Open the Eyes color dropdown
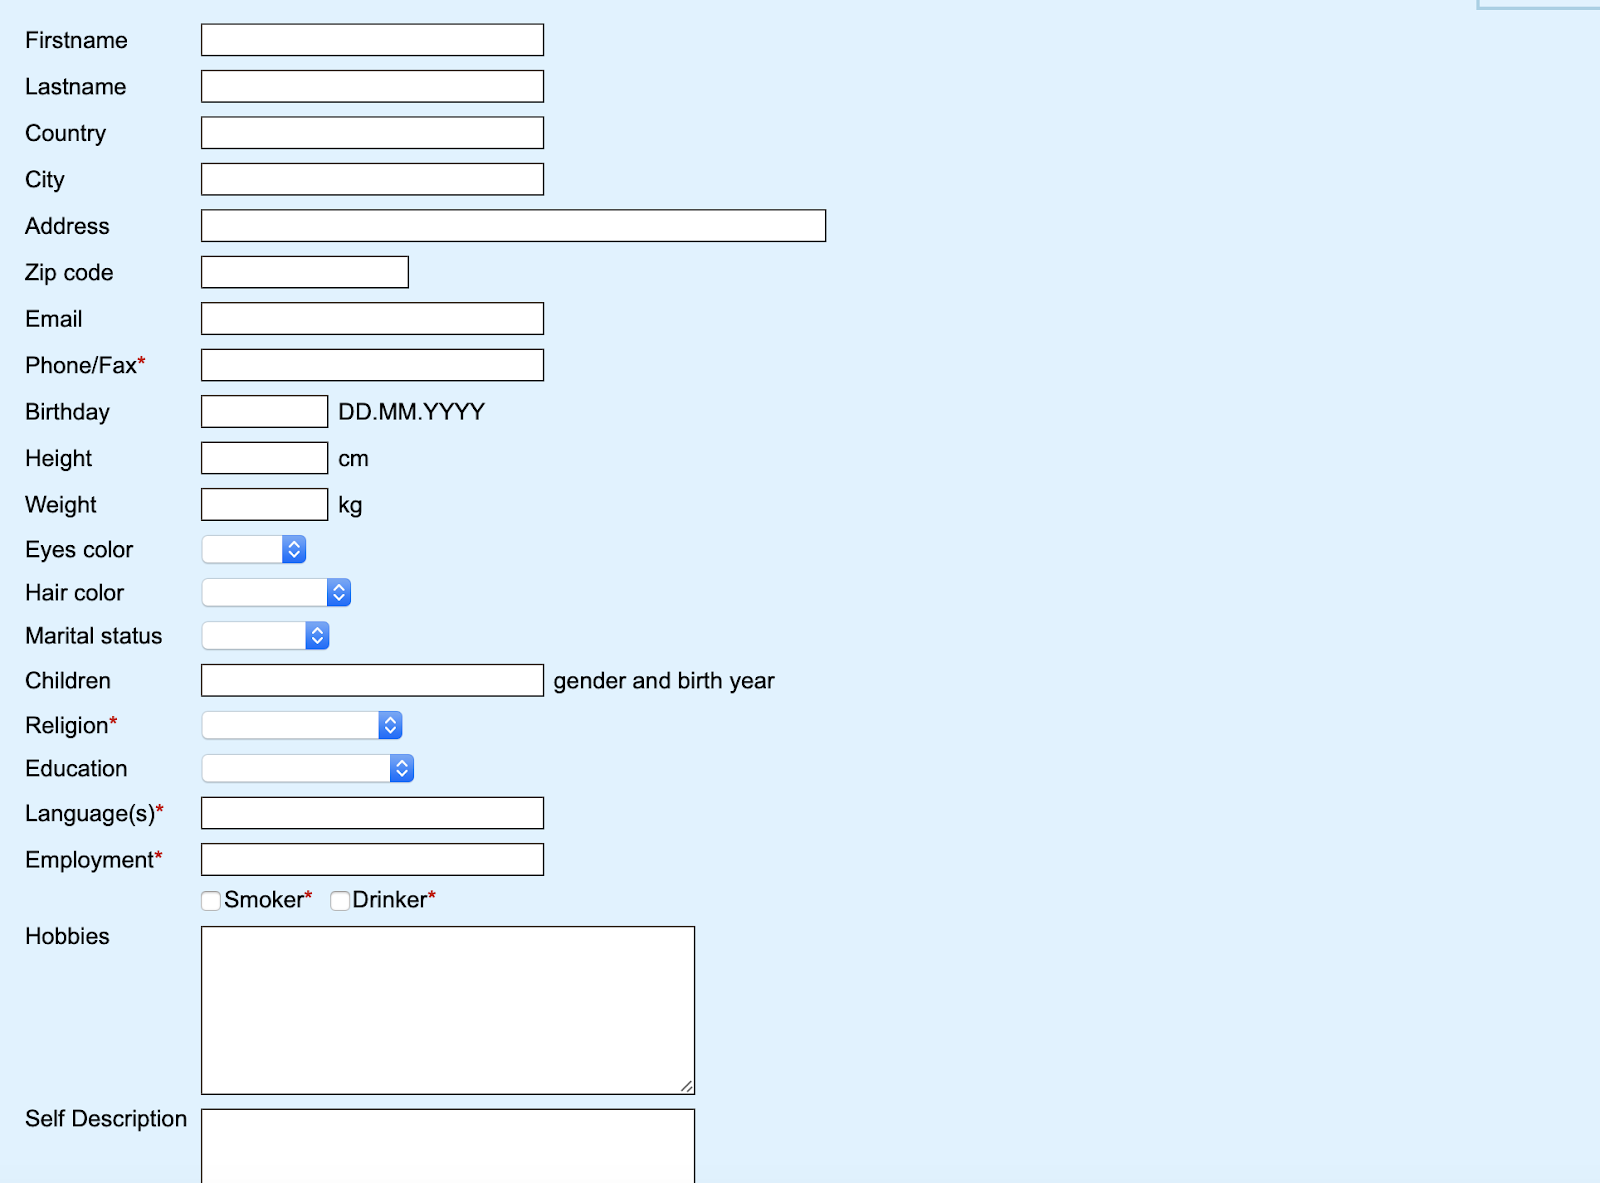The image size is (1600, 1183). pos(254,549)
